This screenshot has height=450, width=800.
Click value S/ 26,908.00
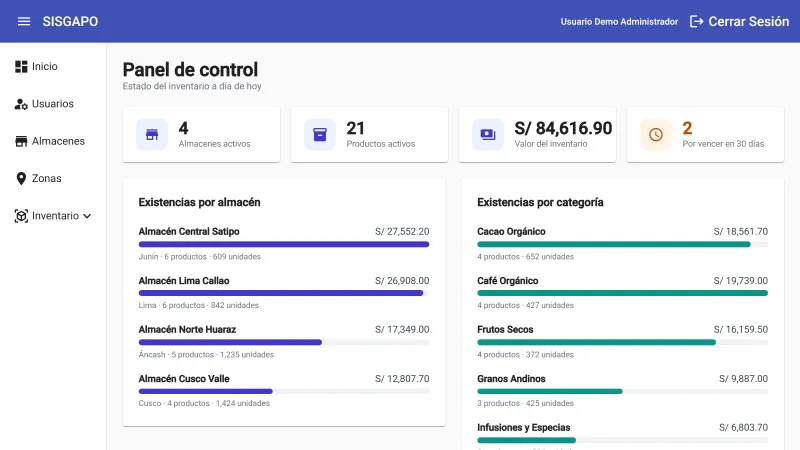tap(402, 281)
